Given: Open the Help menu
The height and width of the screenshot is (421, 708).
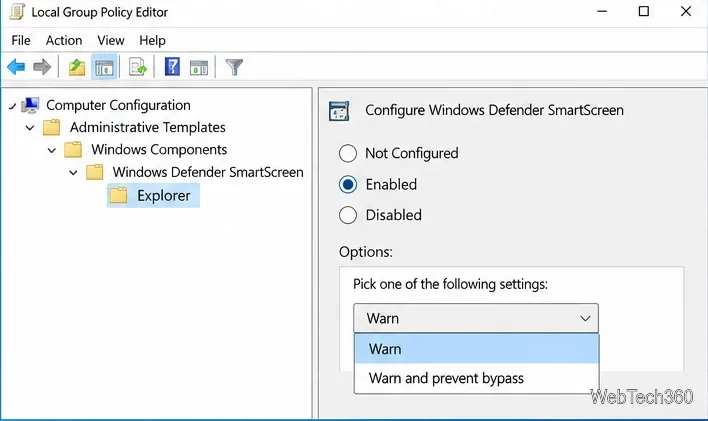Looking at the screenshot, I should point(152,41).
